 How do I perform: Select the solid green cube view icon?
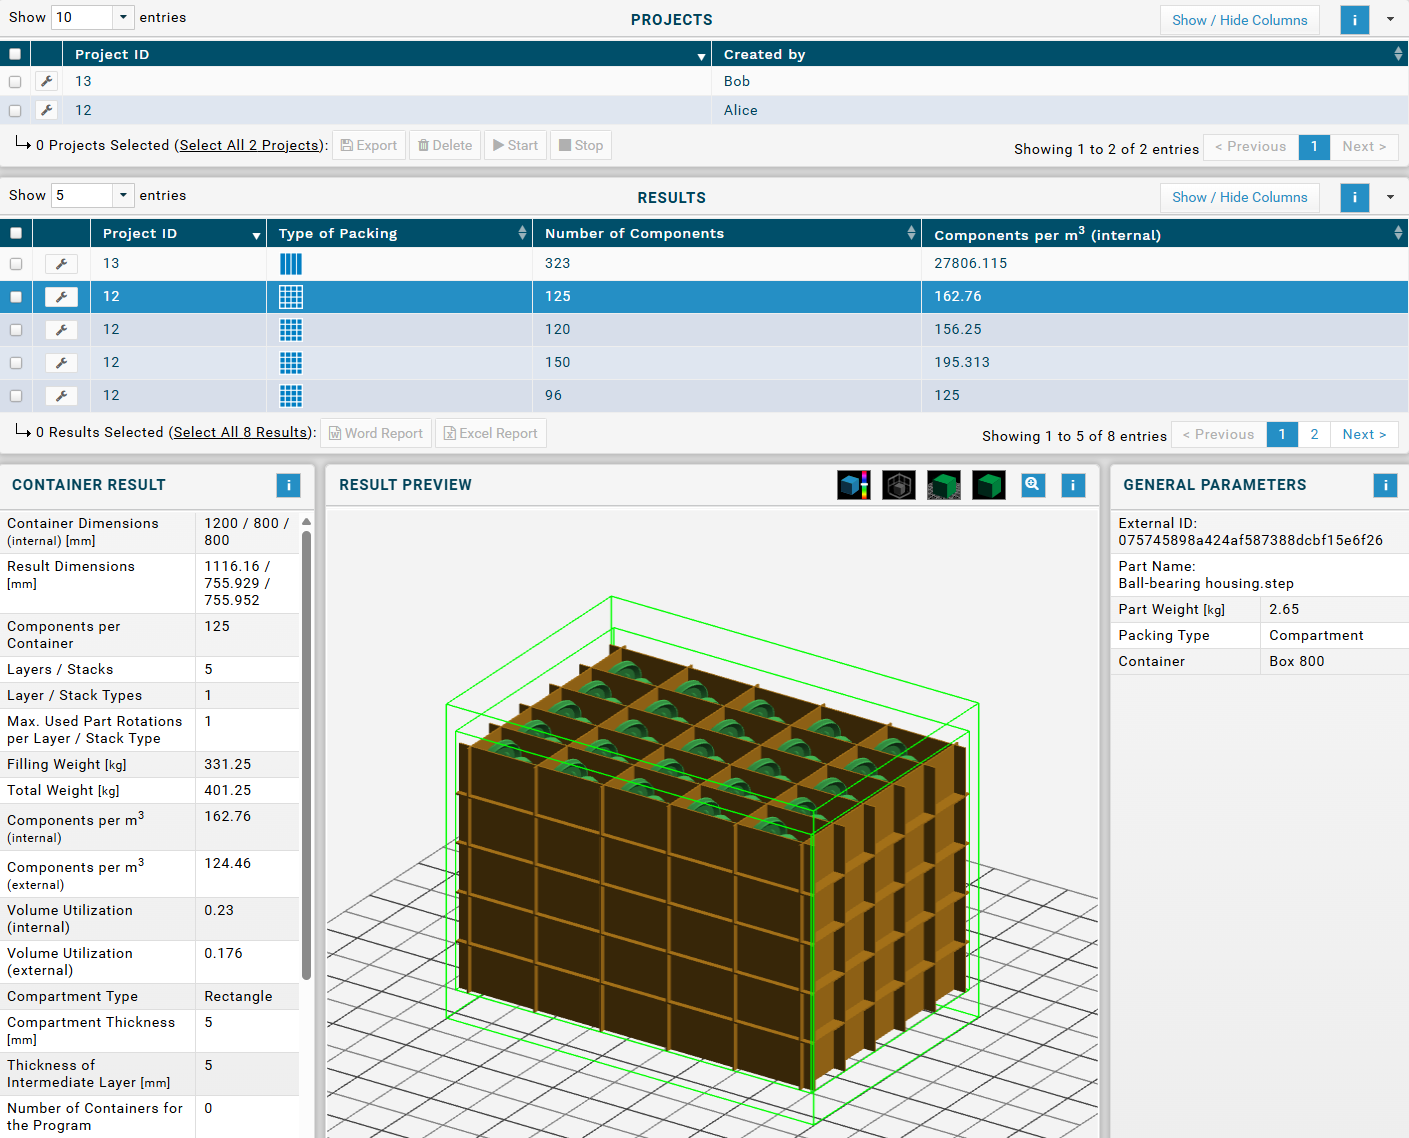coord(989,485)
